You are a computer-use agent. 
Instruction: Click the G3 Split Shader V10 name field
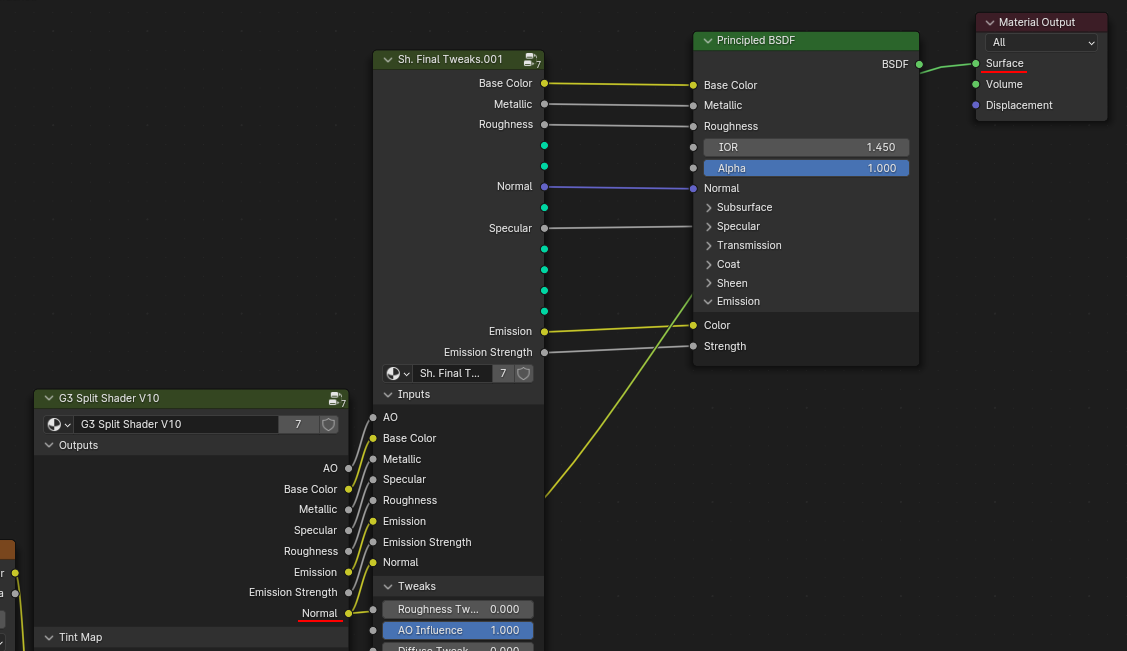pyautogui.click(x=175, y=424)
